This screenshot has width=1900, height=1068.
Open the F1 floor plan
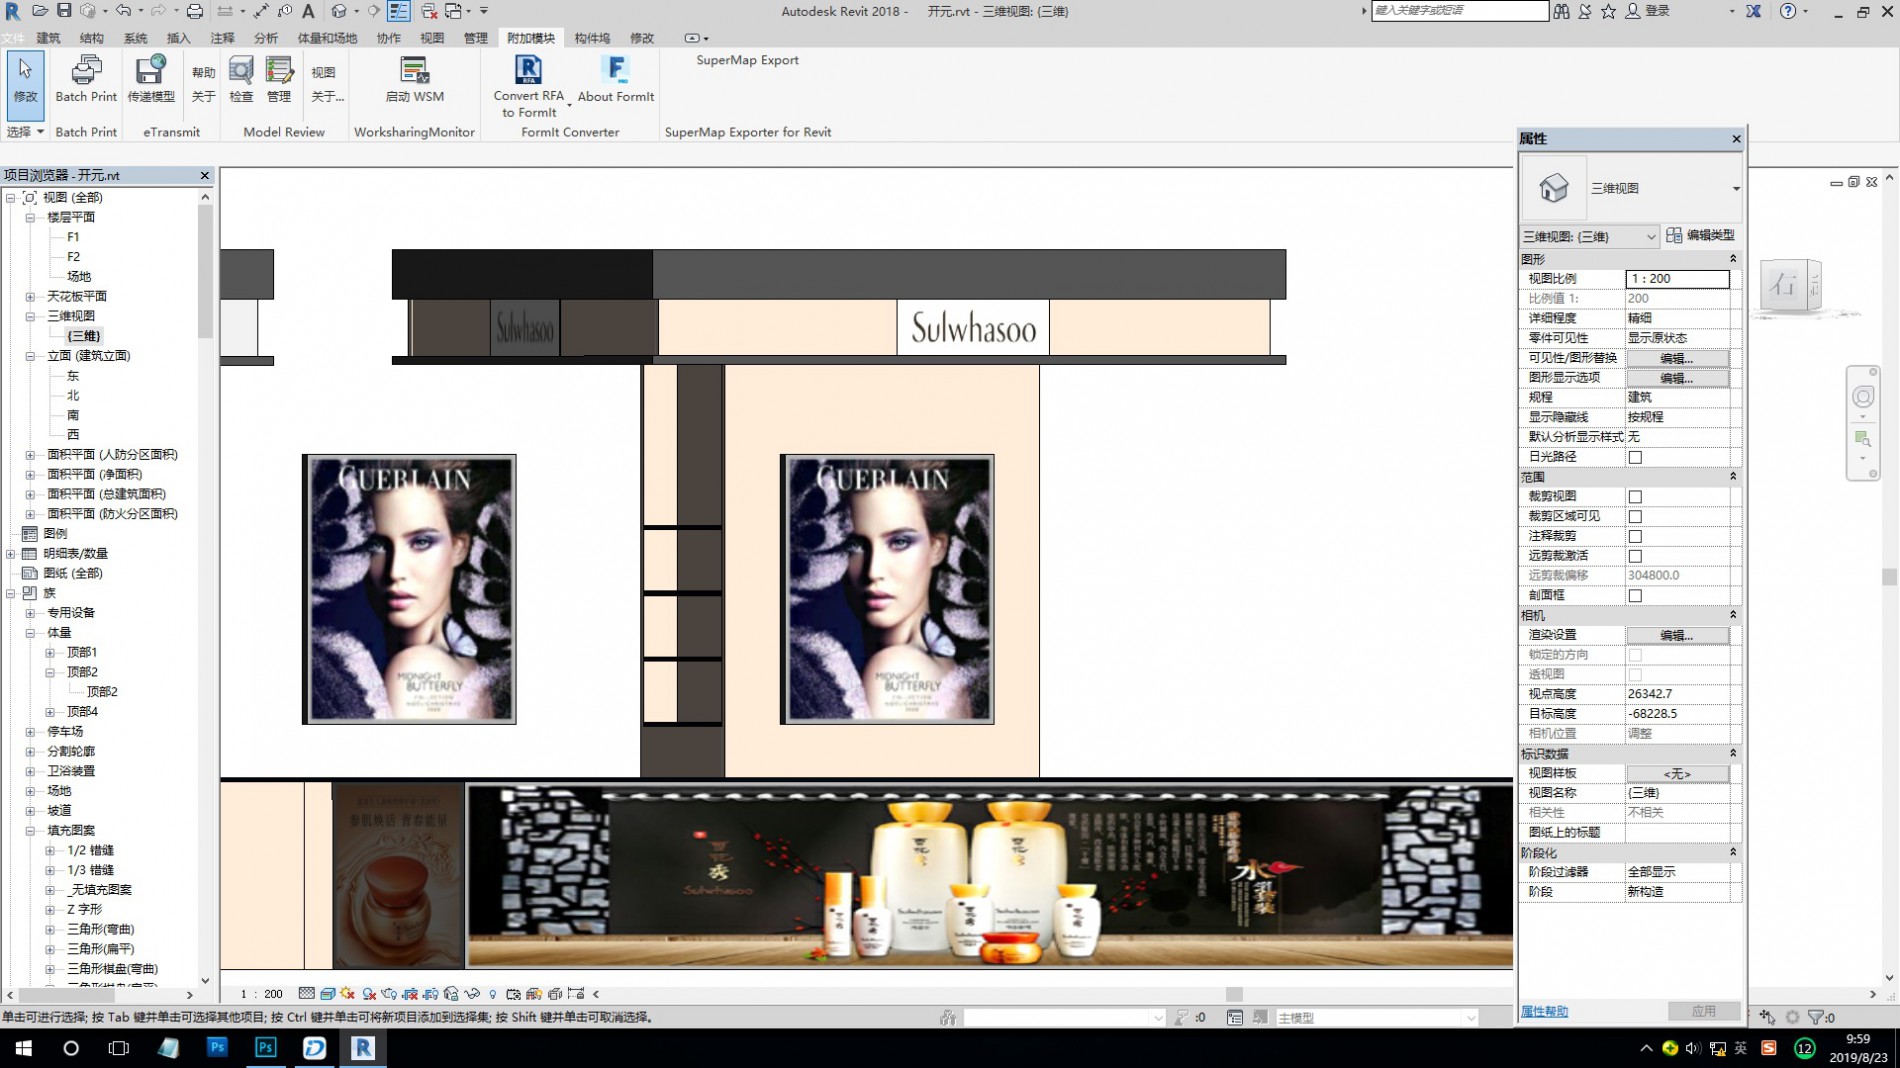point(73,237)
